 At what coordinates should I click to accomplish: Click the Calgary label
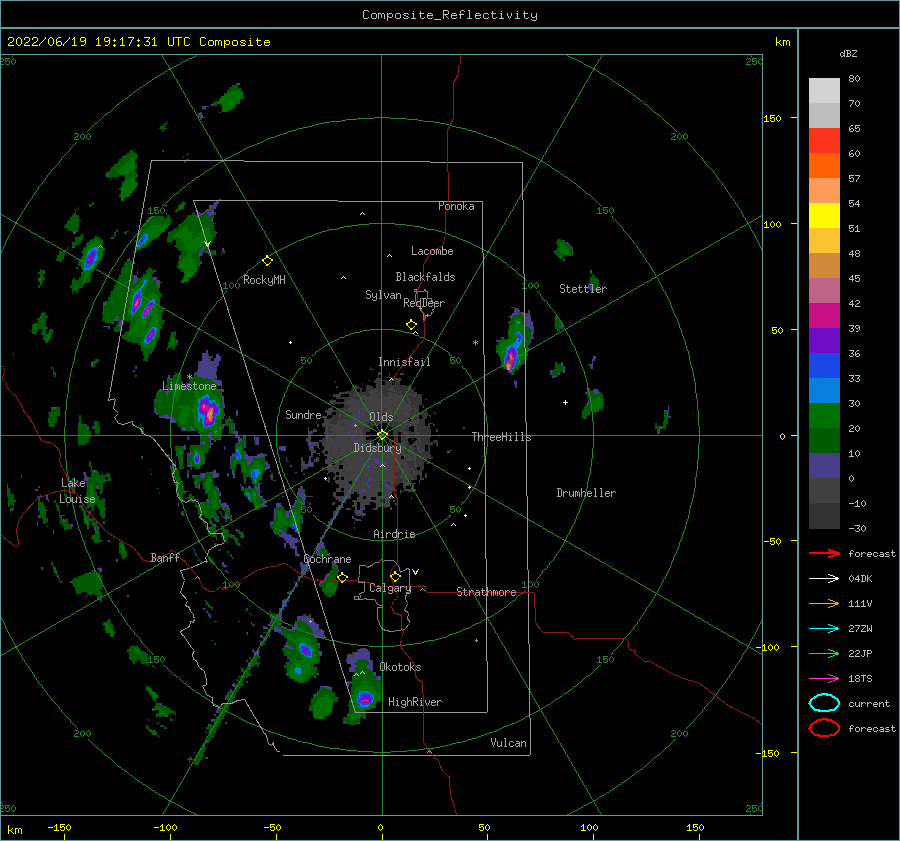pyautogui.click(x=390, y=588)
